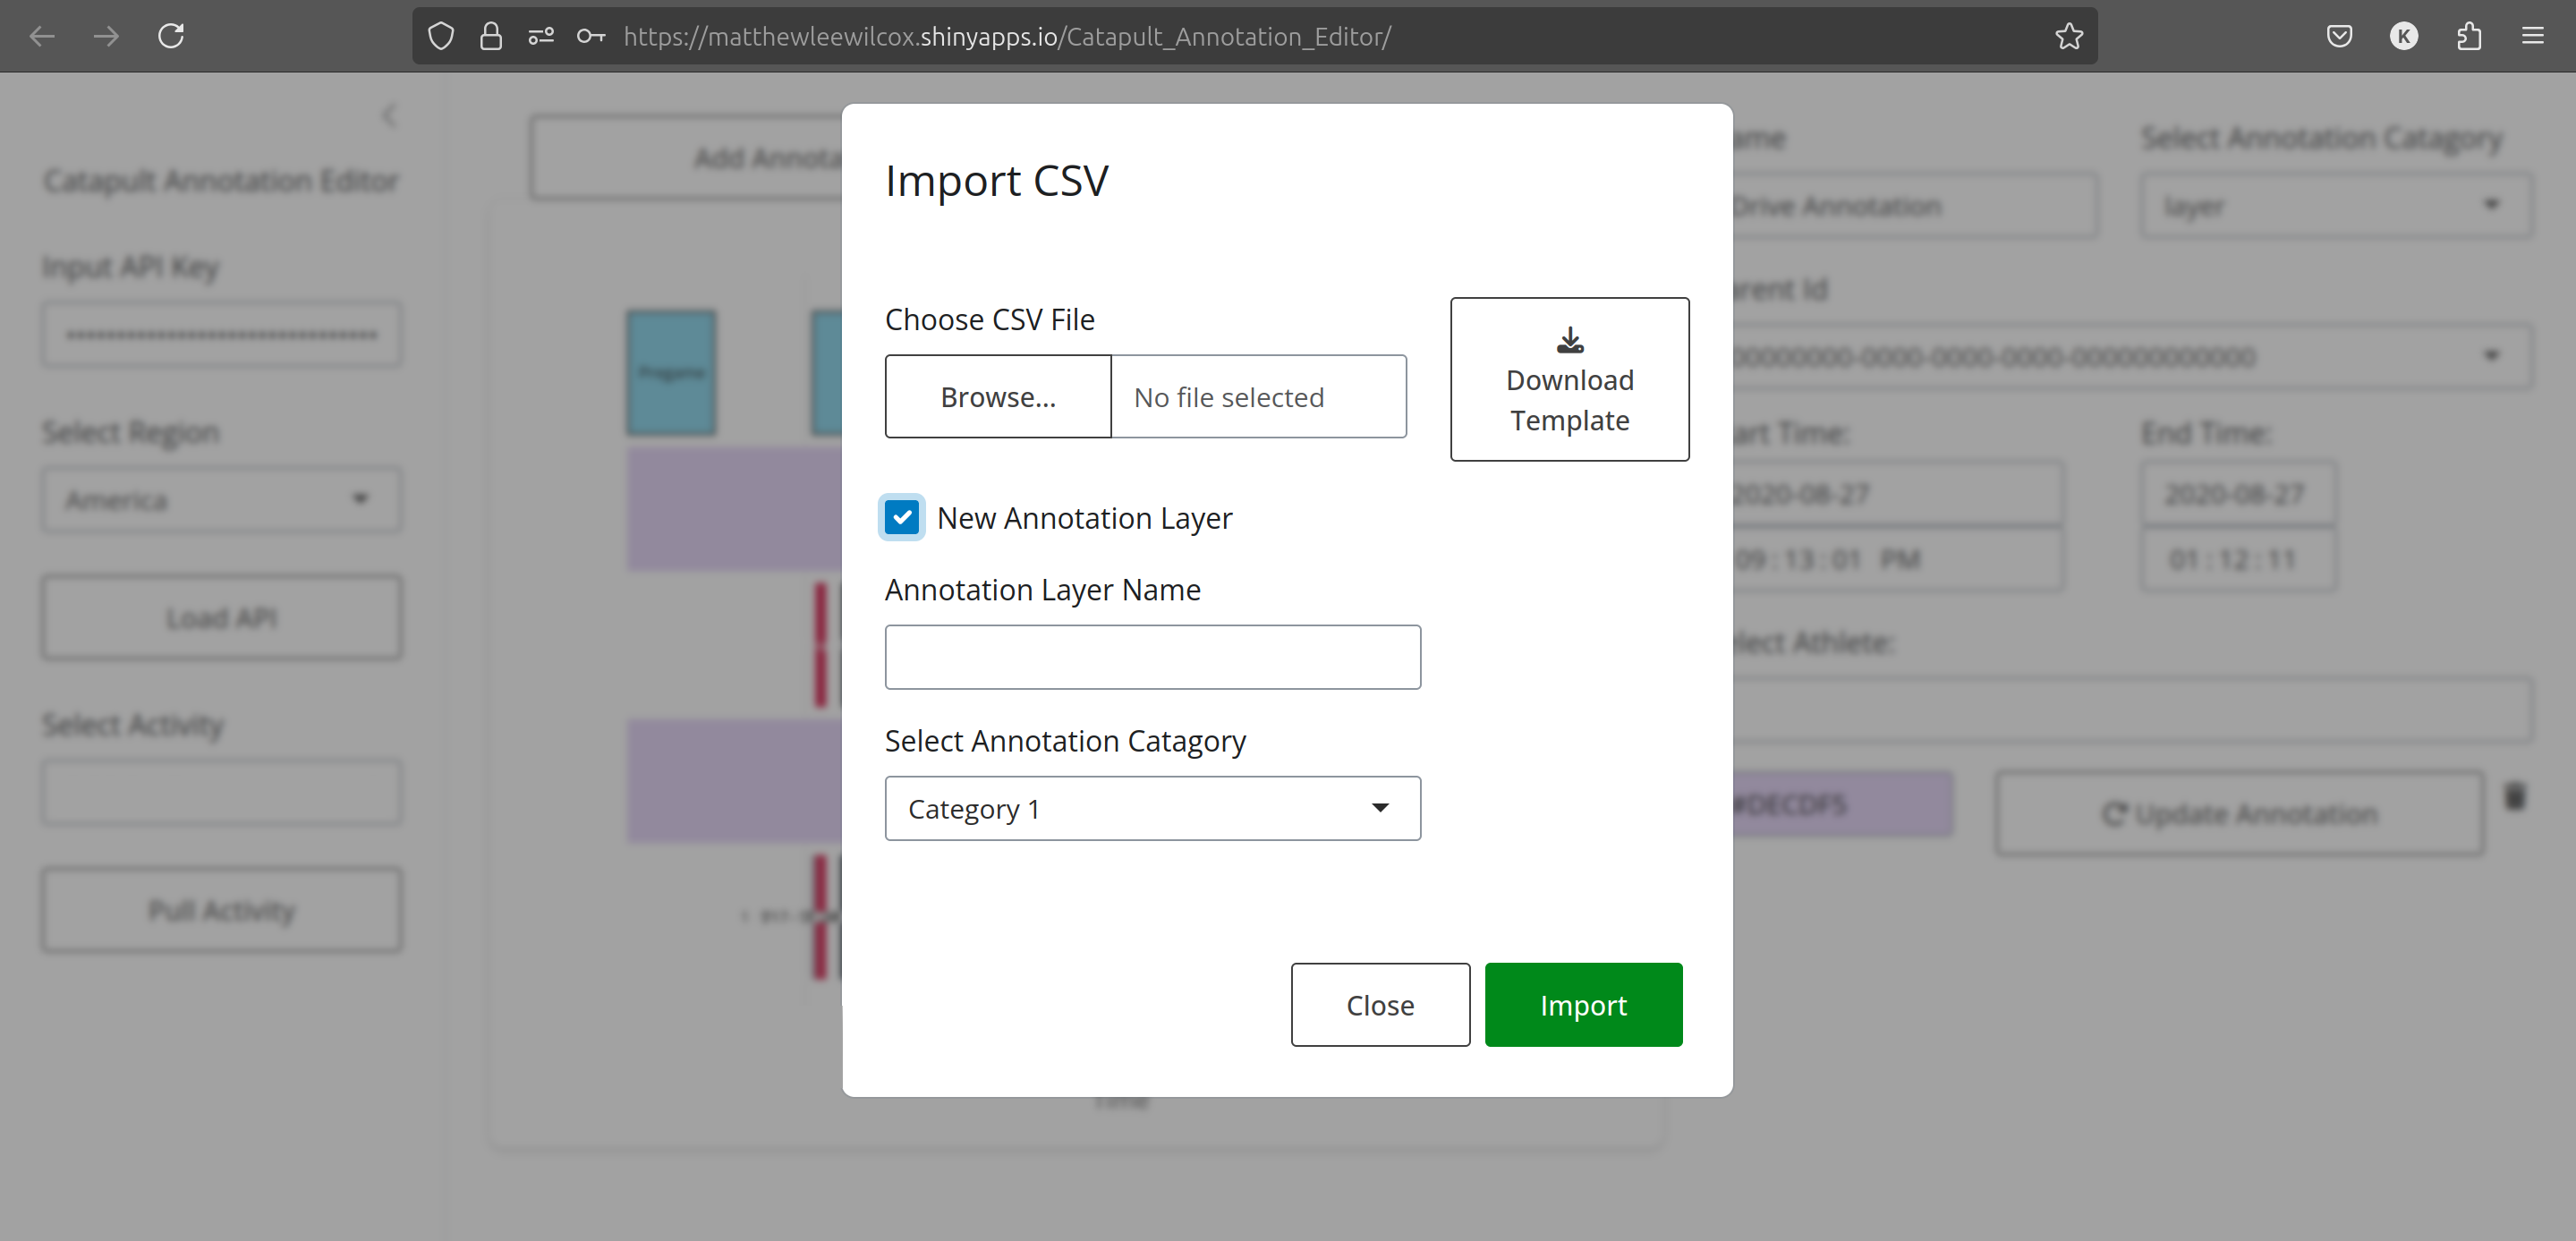Click the tracking protection shield icon

tap(440, 36)
